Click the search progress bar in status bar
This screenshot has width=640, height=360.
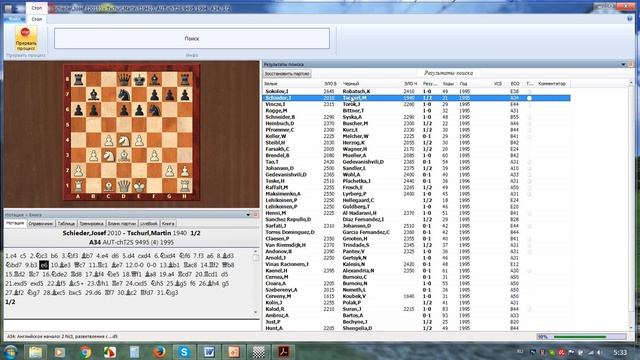click(582, 337)
